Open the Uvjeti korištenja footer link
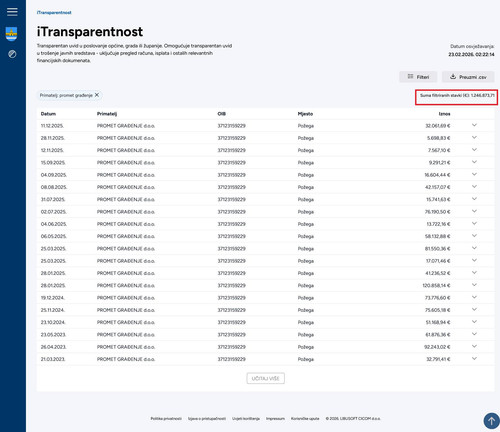The width and height of the screenshot is (500, 432). (x=246, y=418)
